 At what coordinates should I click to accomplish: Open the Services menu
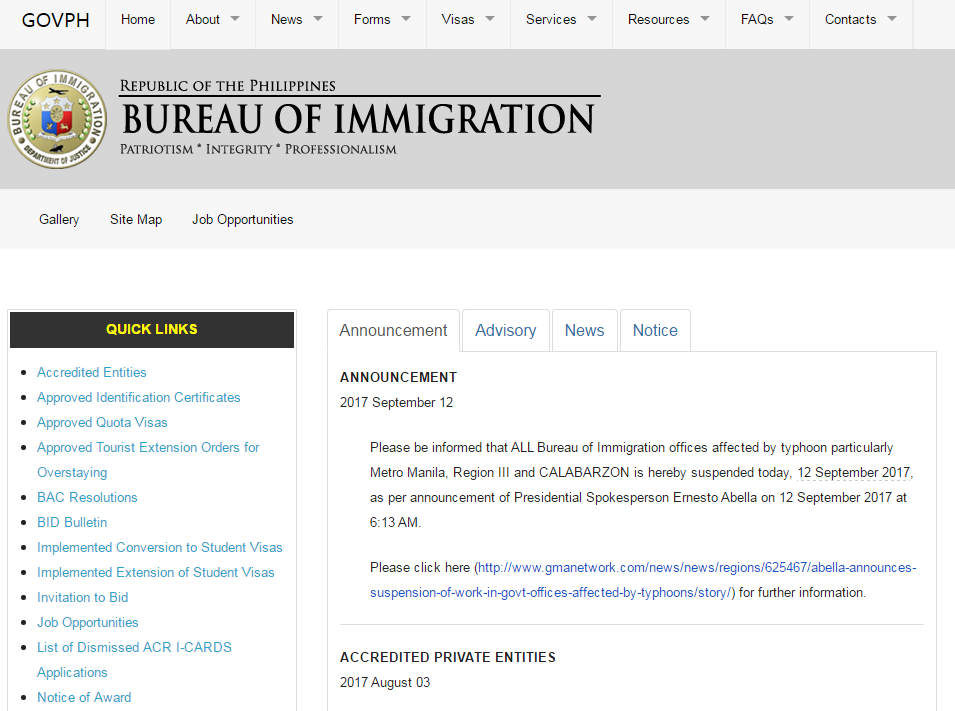click(x=551, y=19)
